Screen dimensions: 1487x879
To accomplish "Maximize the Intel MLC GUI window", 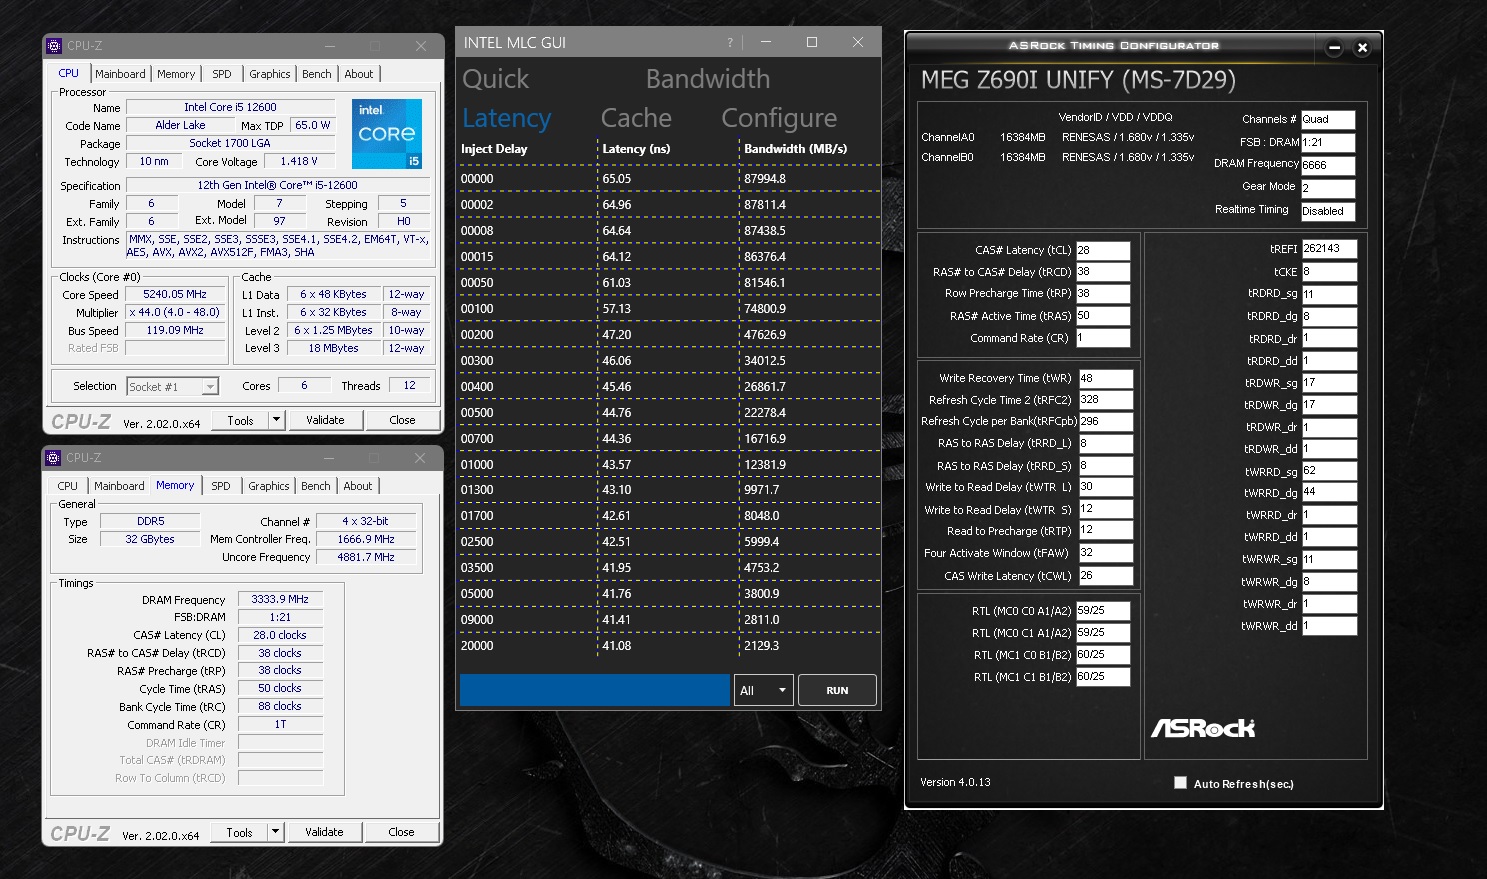I will [x=812, y=42].
